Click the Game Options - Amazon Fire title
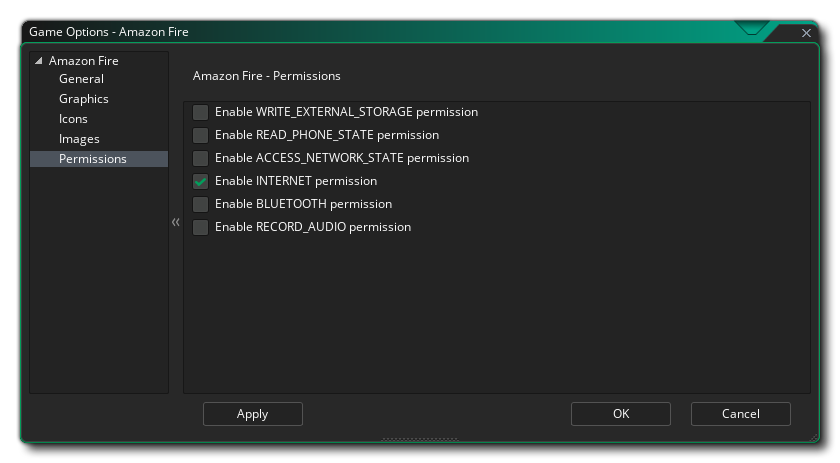 [109, 32]
